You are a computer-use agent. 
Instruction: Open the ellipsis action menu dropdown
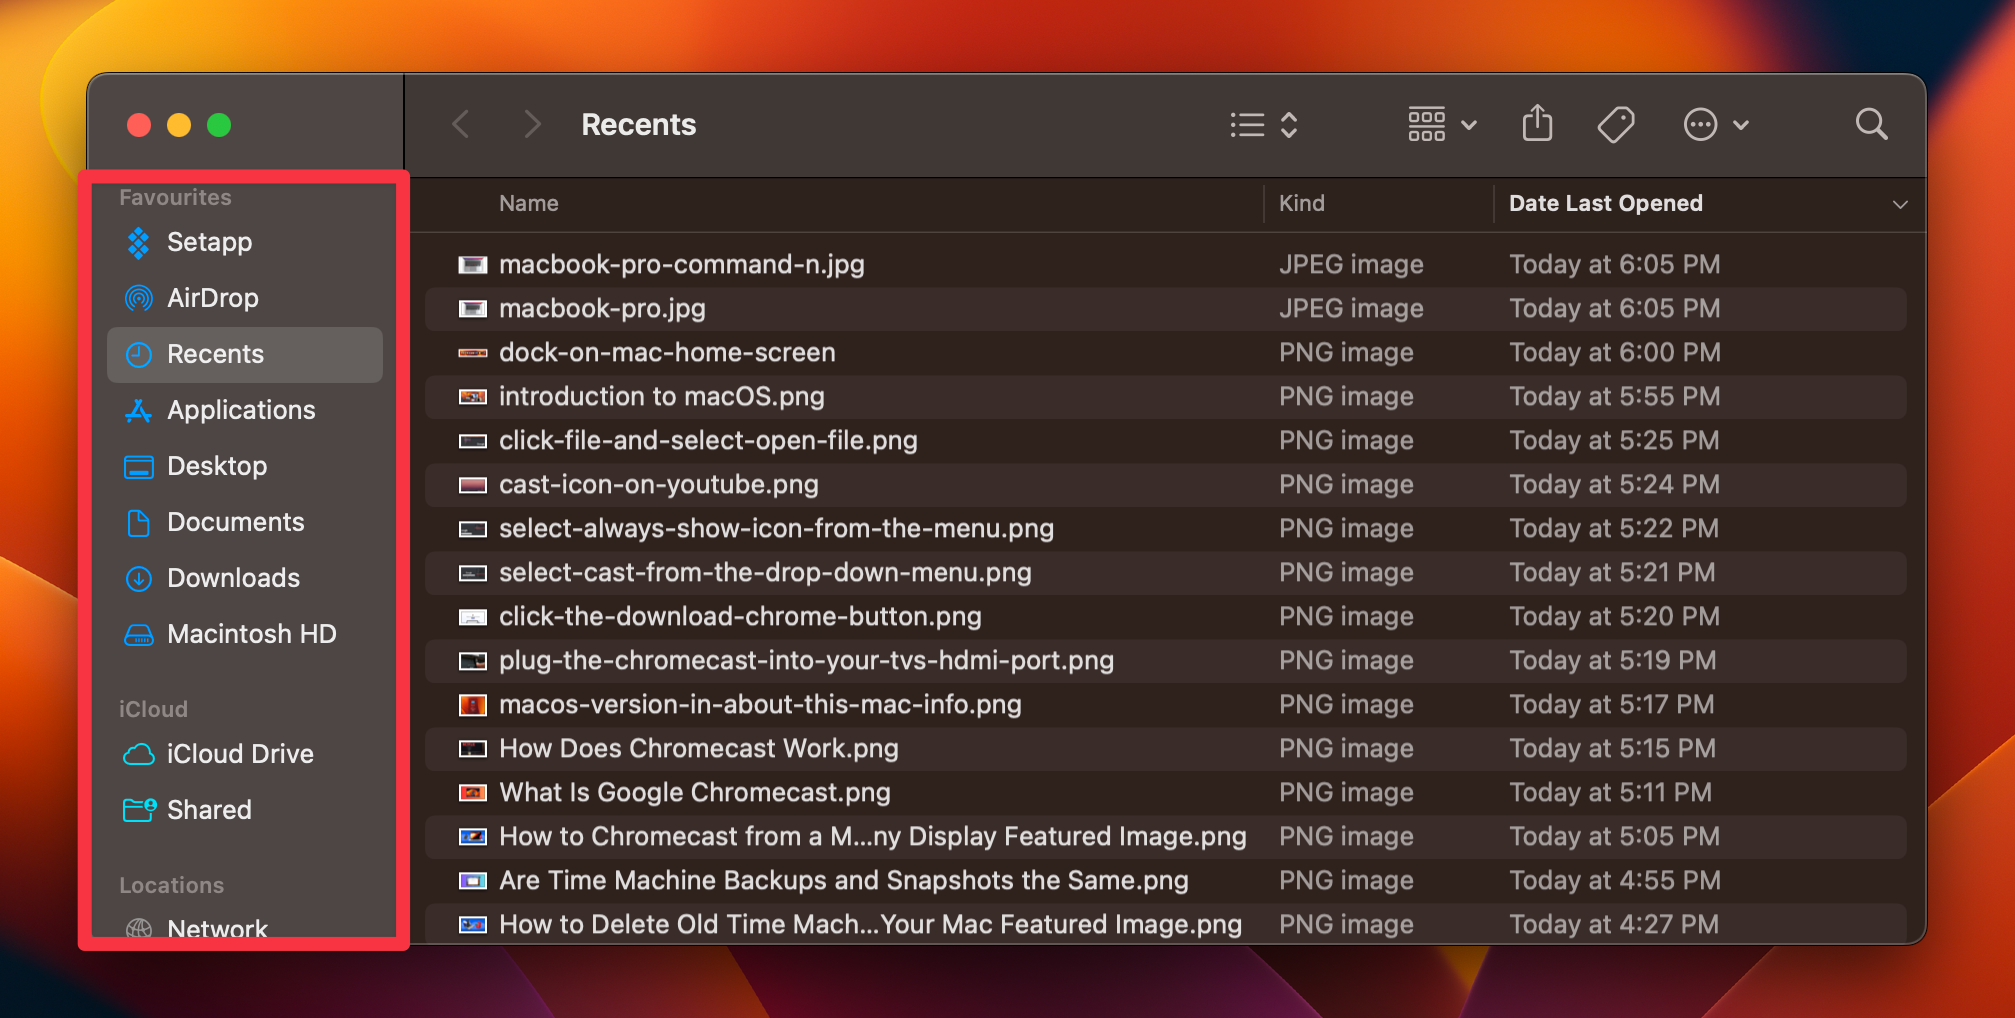1715,125
